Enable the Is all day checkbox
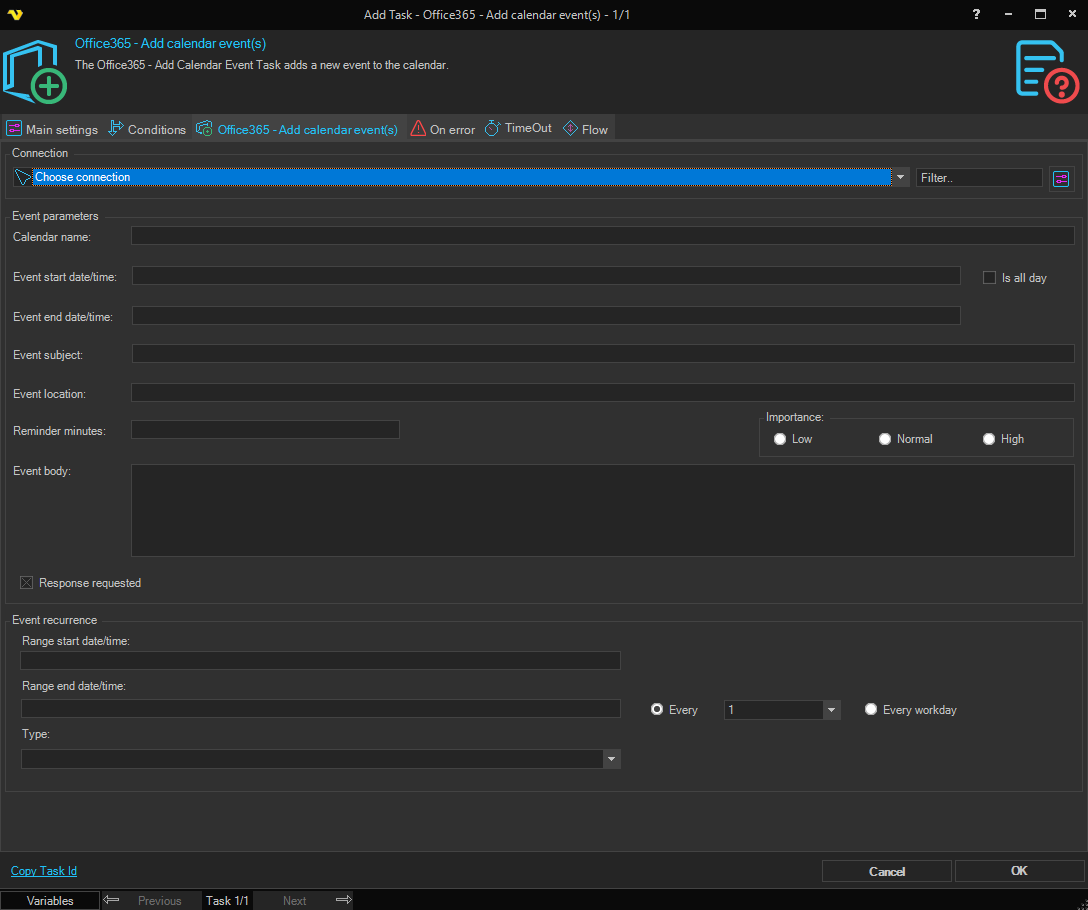Screen dimensions: 1088x910 989,278
